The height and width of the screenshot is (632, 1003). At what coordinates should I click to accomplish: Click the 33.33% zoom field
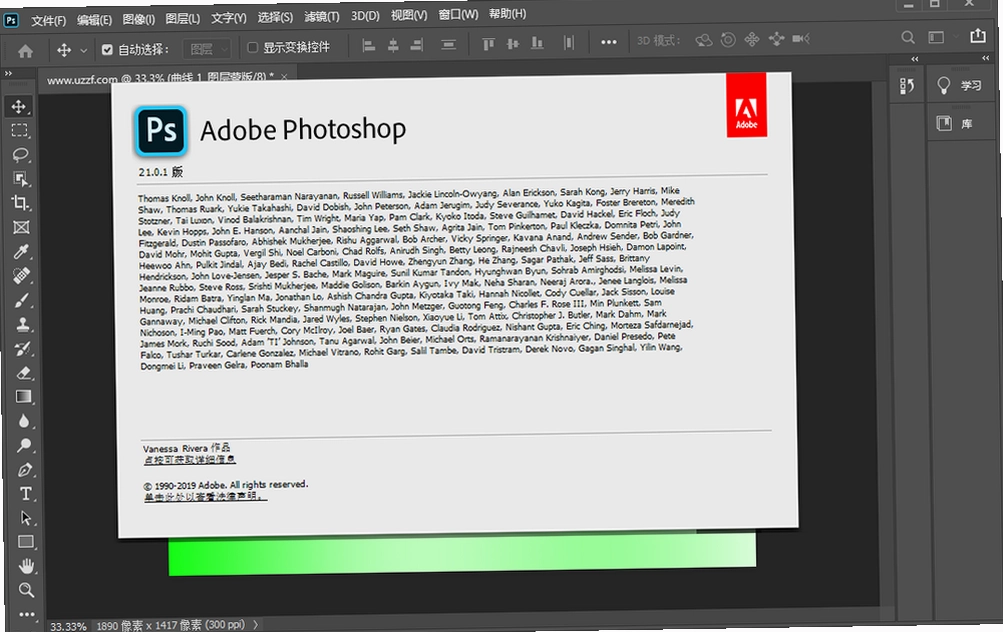coord(68,626)
